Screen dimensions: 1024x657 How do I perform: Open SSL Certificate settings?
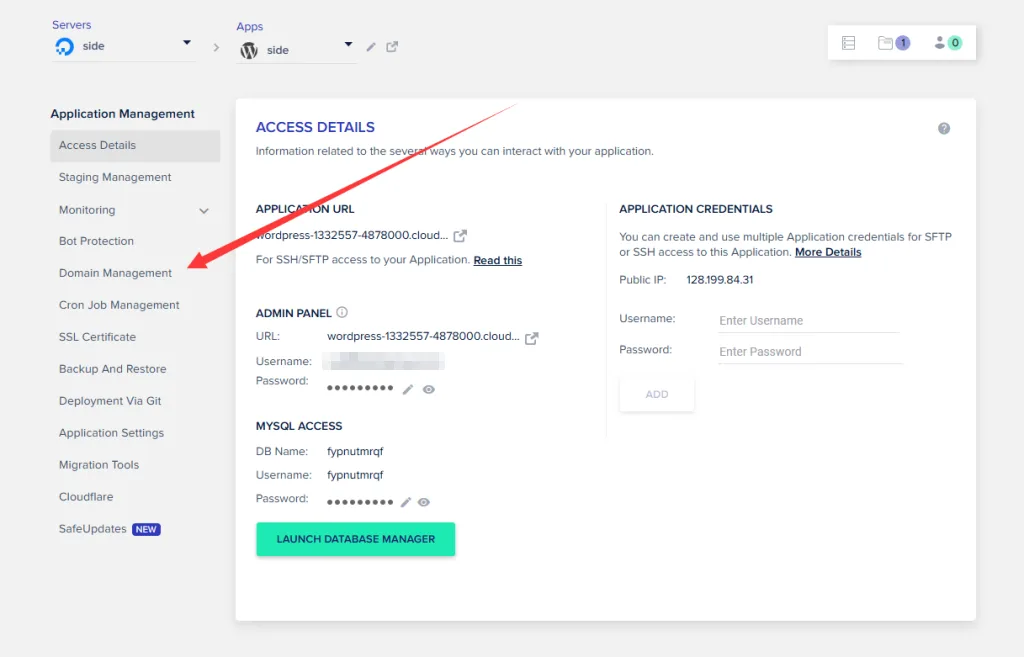coord(97,338)
